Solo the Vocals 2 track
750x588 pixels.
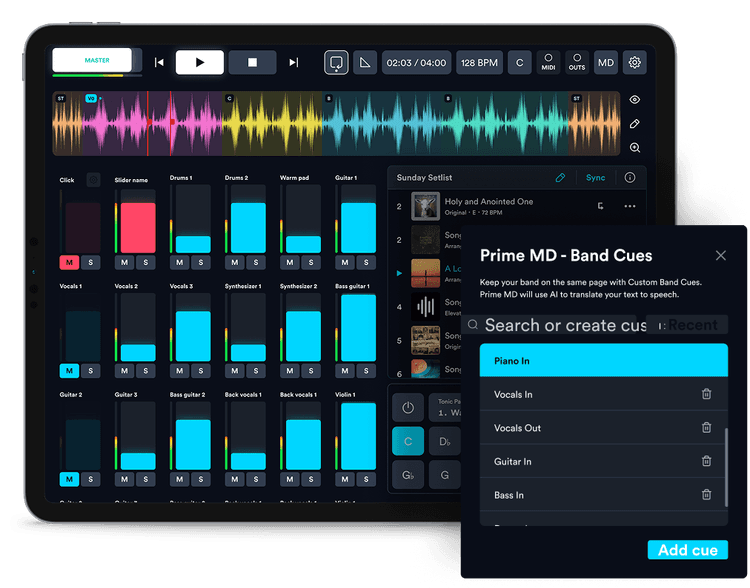point(145,371)
